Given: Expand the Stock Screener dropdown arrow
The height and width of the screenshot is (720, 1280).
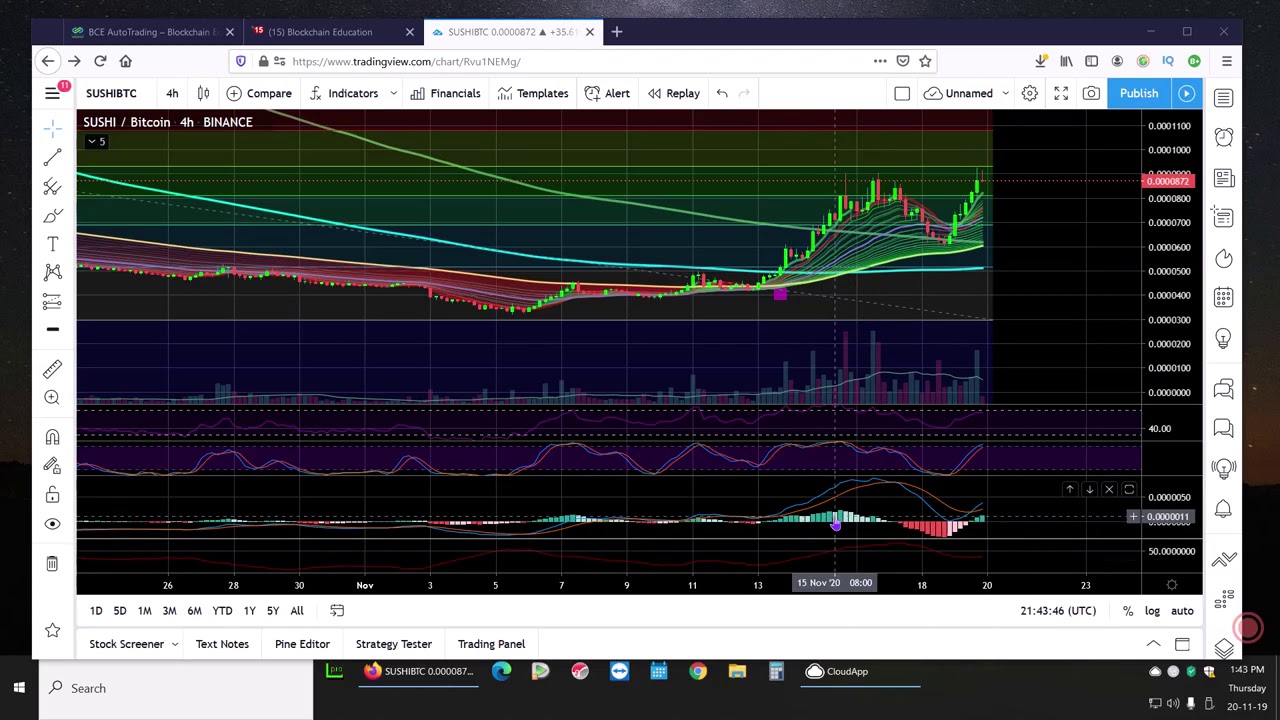Looking at the screenshot, I should coord(174,644).
